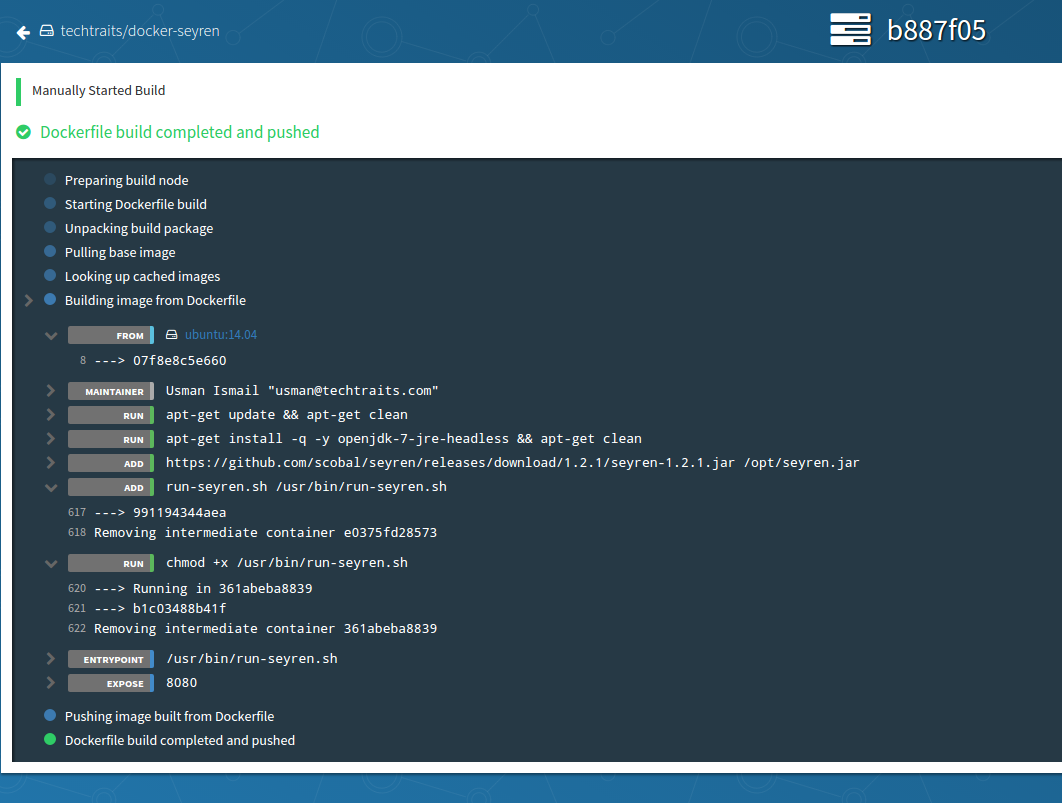Click the green completed and pushed dot
This screenshot has width=1062, height=803.
[x=50, y=740]
